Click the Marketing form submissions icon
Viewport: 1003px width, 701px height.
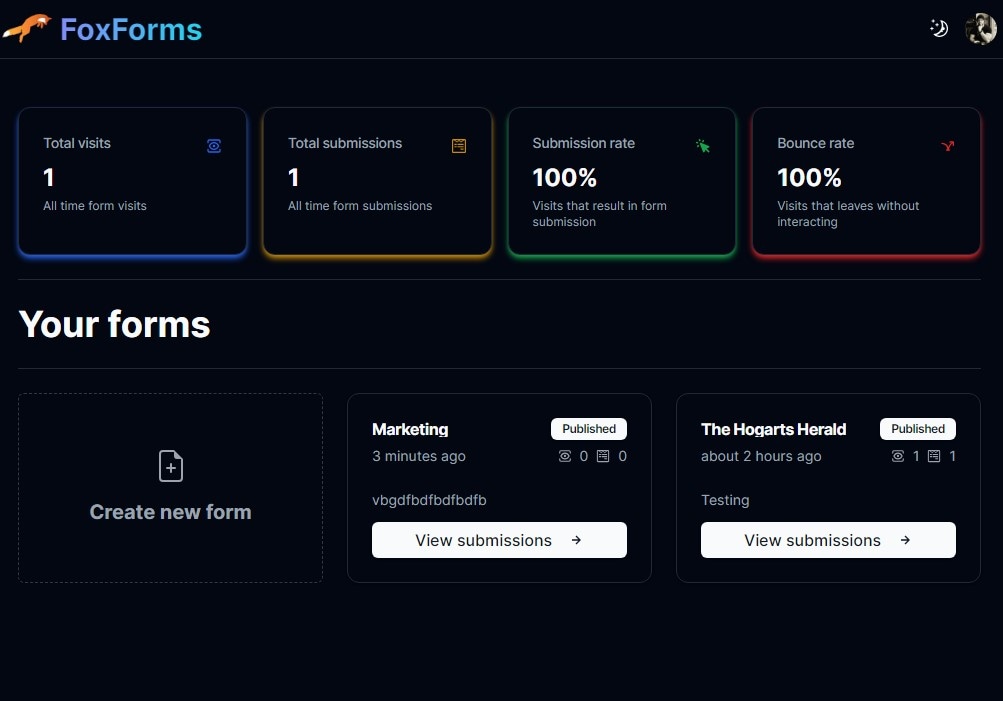[x=603, y=456]
